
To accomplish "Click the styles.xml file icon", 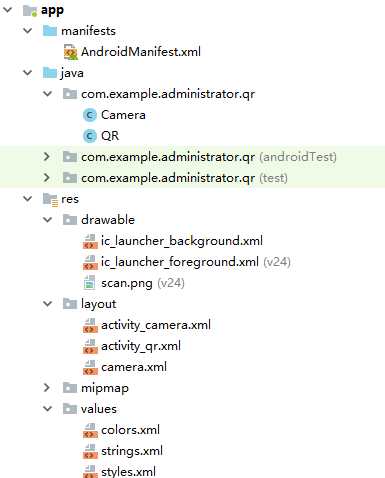I will click(x=90, y=471).
